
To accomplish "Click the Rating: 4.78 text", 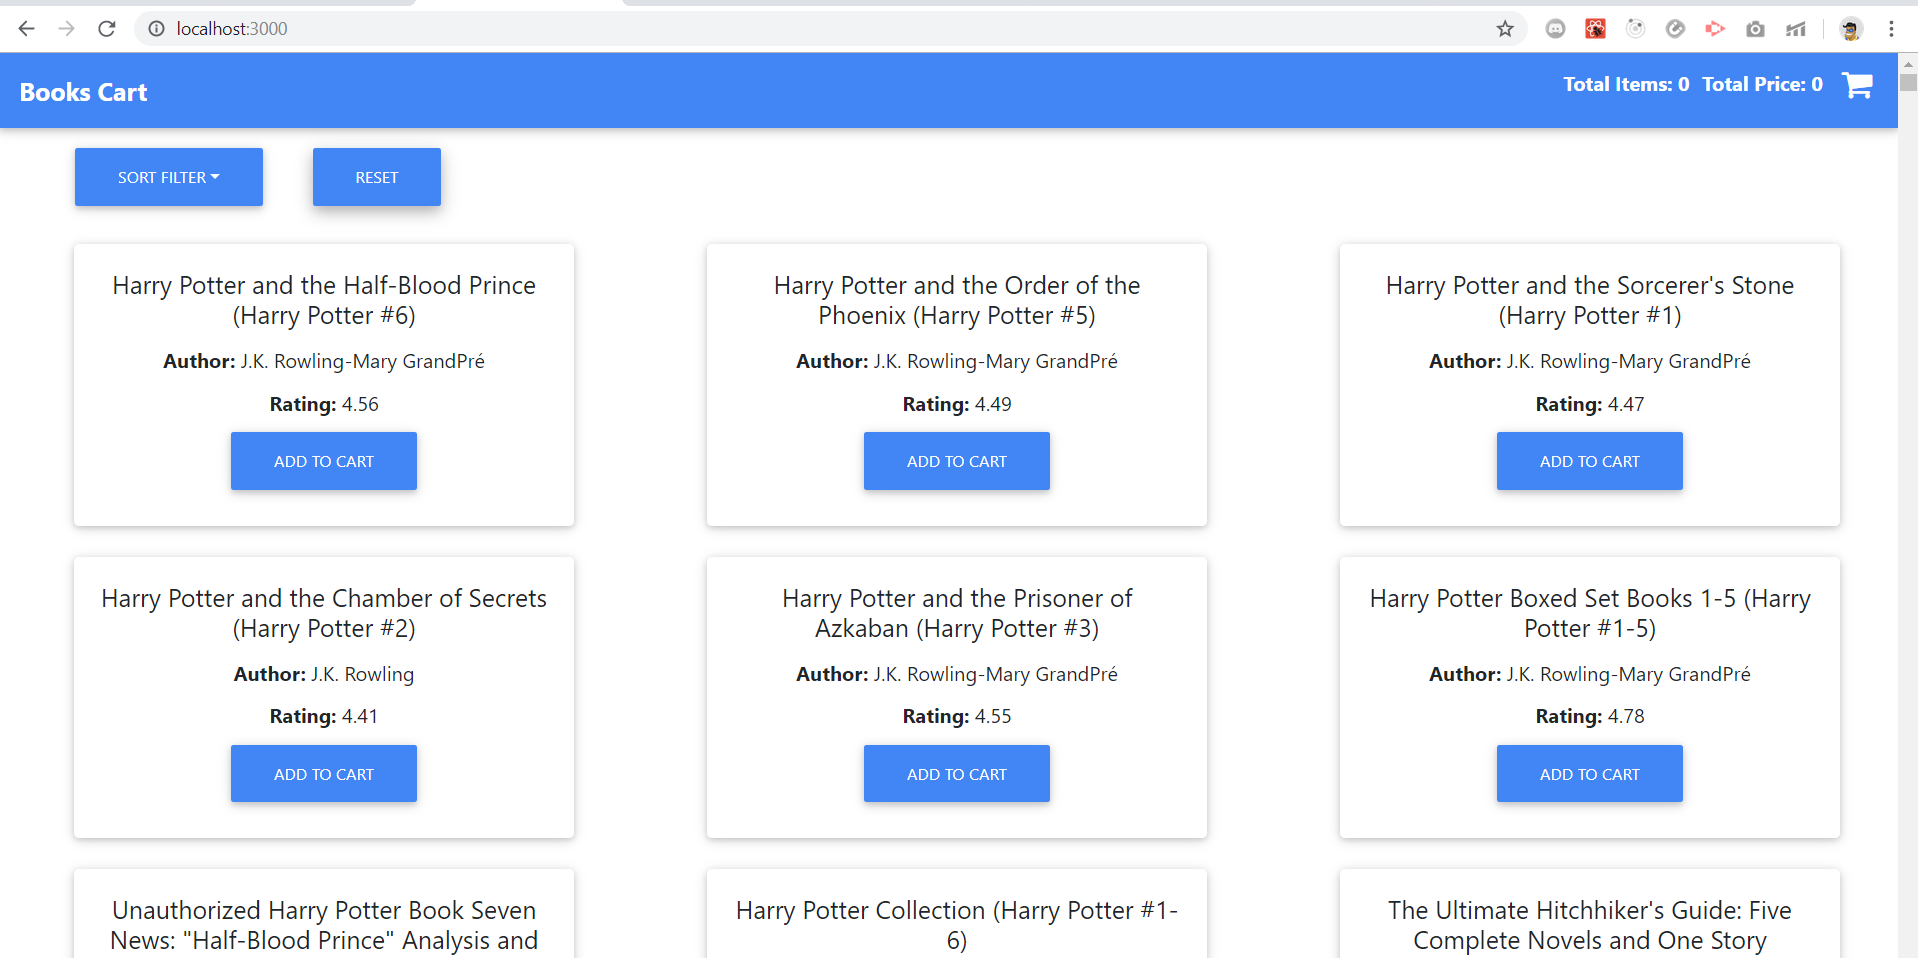I will (x=1590, y=716).
